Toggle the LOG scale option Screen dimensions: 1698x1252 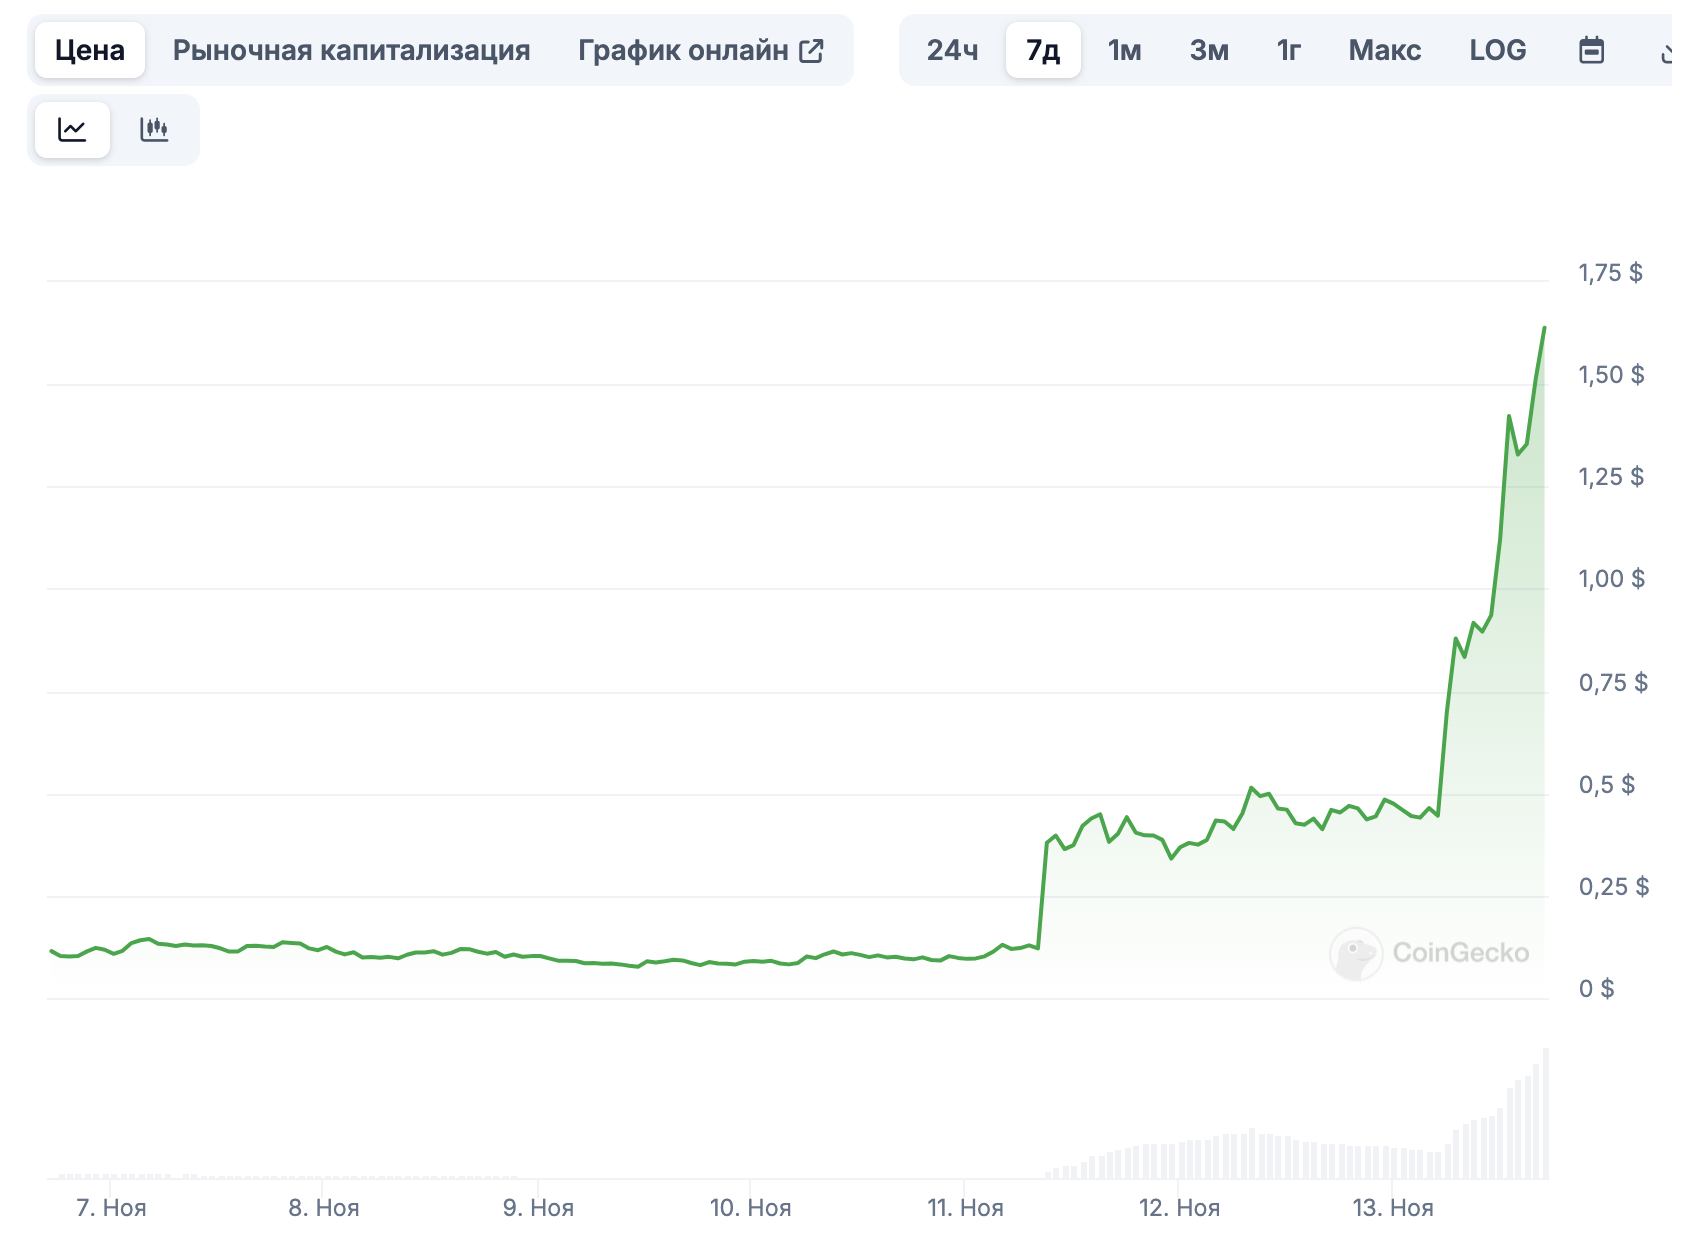coord(1497,50)
